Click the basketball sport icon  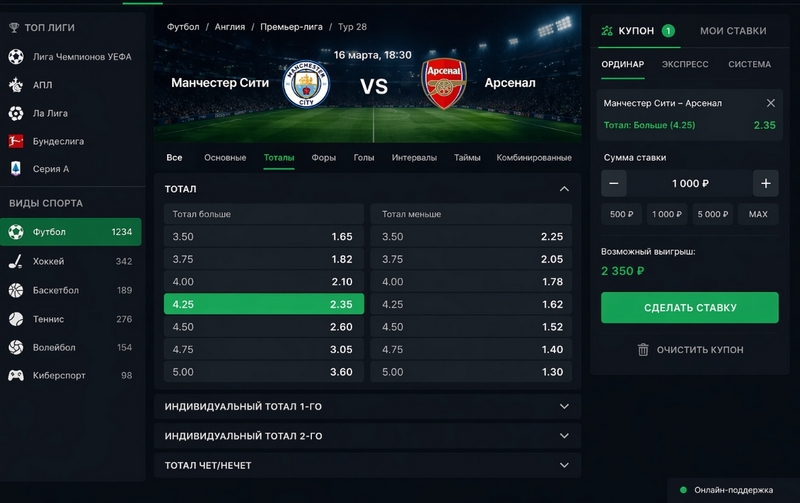pos(16,290)
